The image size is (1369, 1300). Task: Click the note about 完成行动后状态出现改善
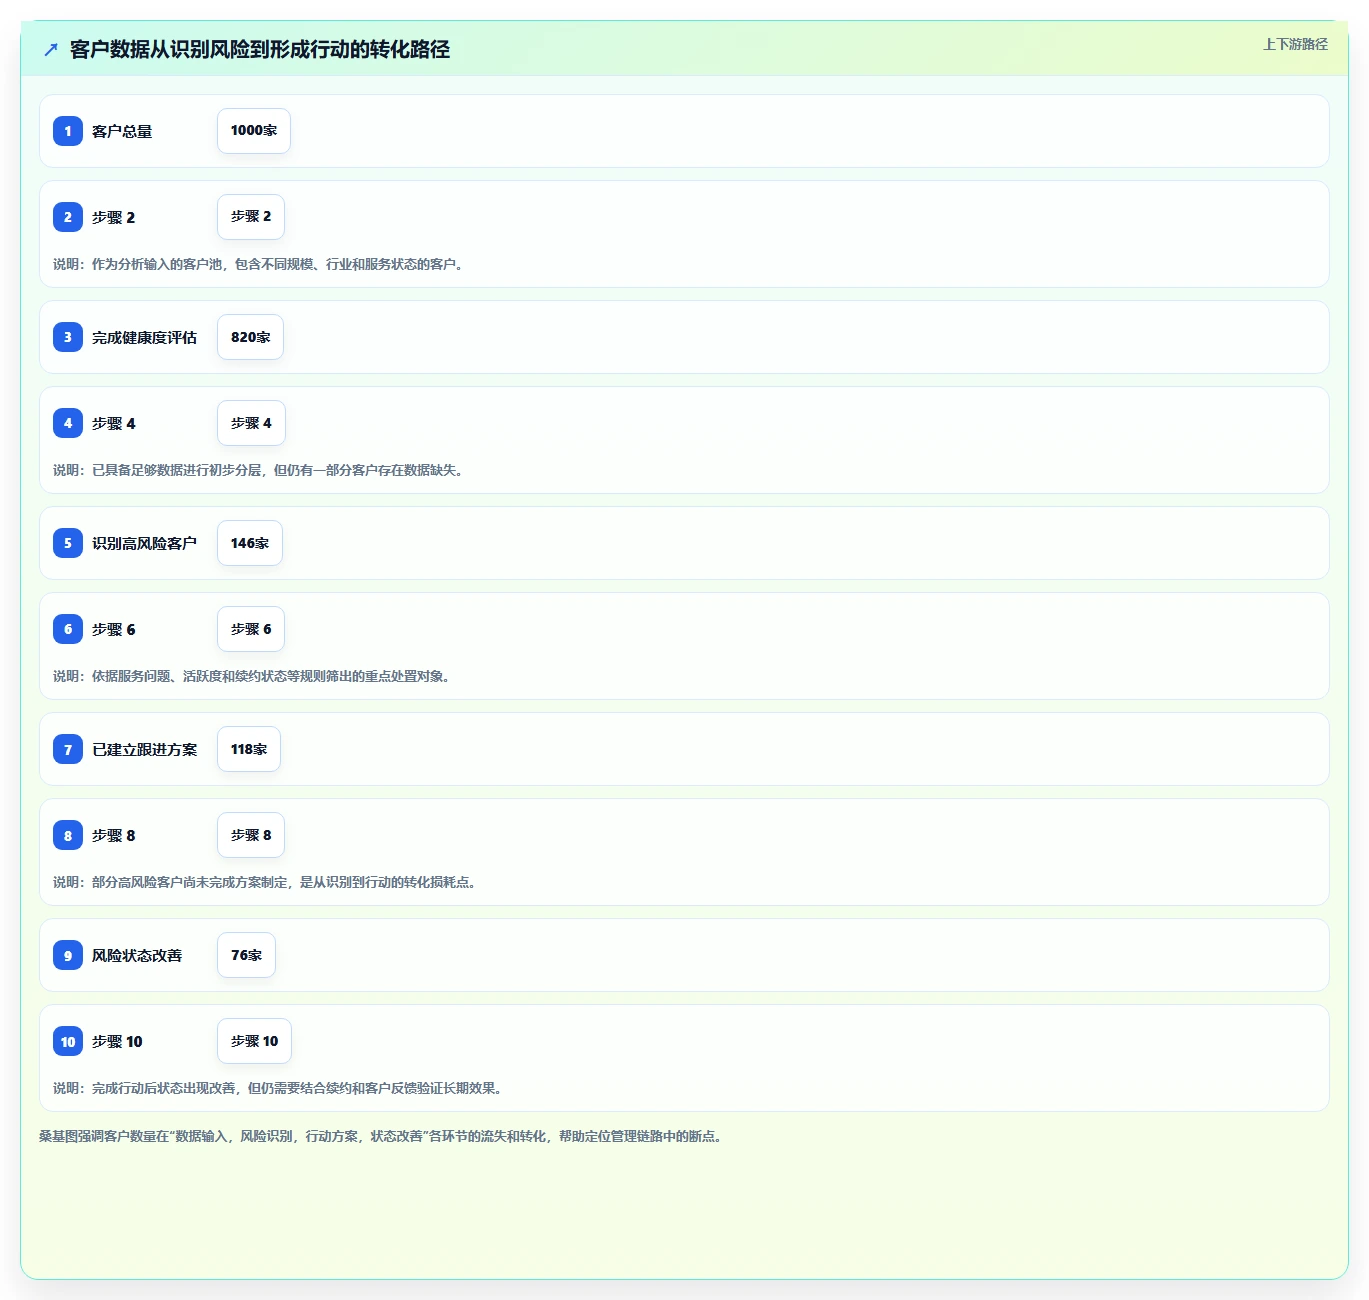click(280, 1088)
